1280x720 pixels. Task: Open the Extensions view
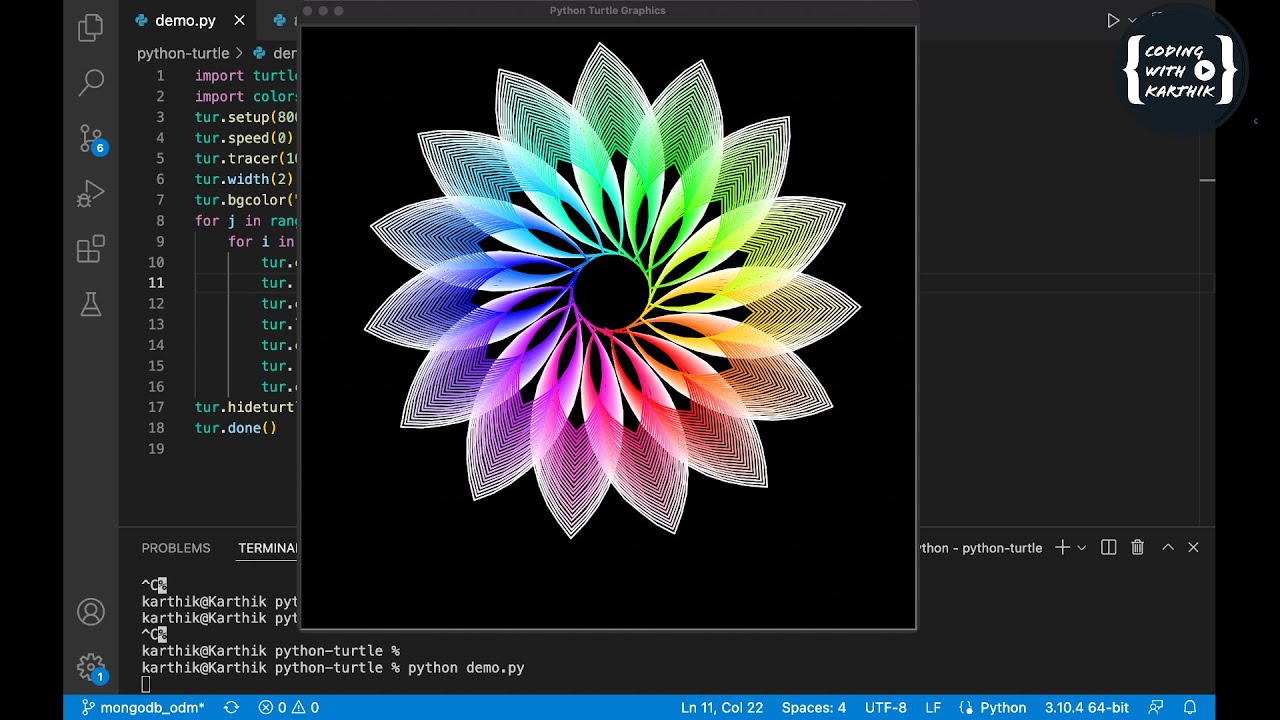[90, 248]
